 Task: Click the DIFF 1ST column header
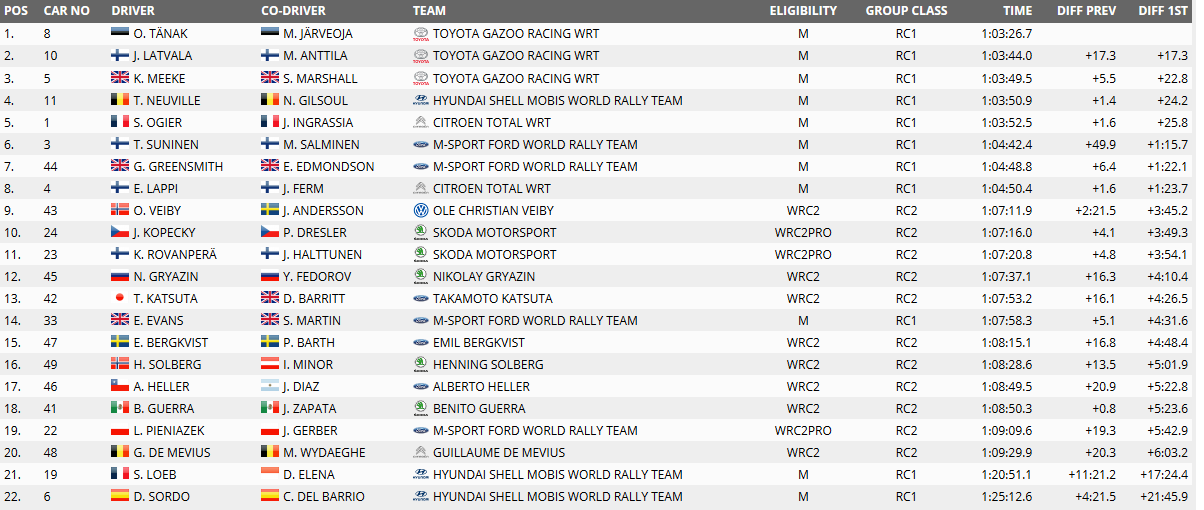1163,10
